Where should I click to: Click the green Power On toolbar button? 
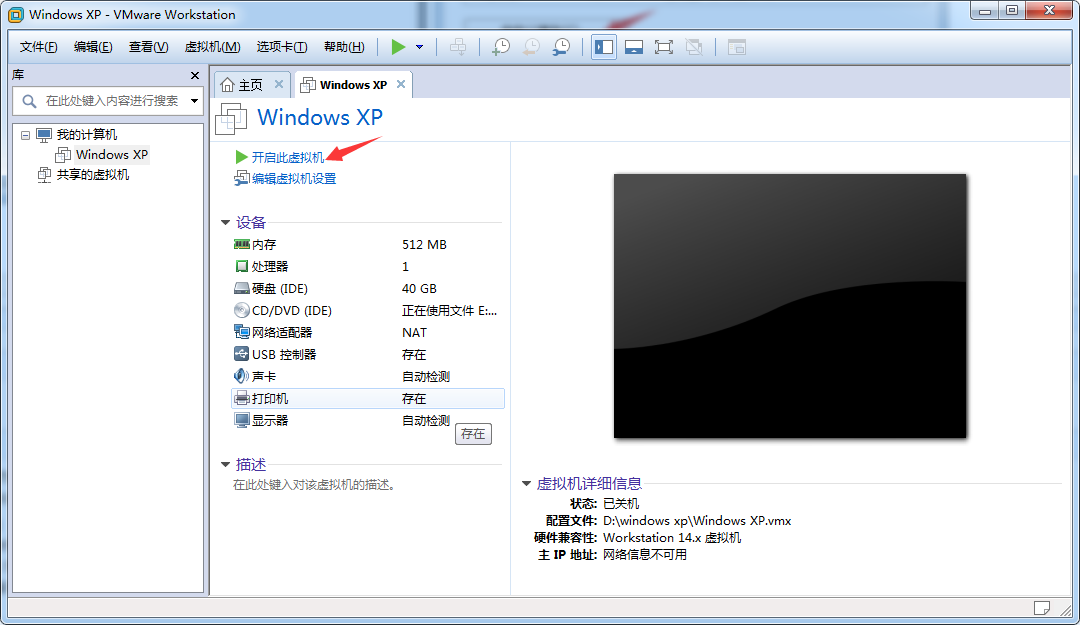[398, 47]
